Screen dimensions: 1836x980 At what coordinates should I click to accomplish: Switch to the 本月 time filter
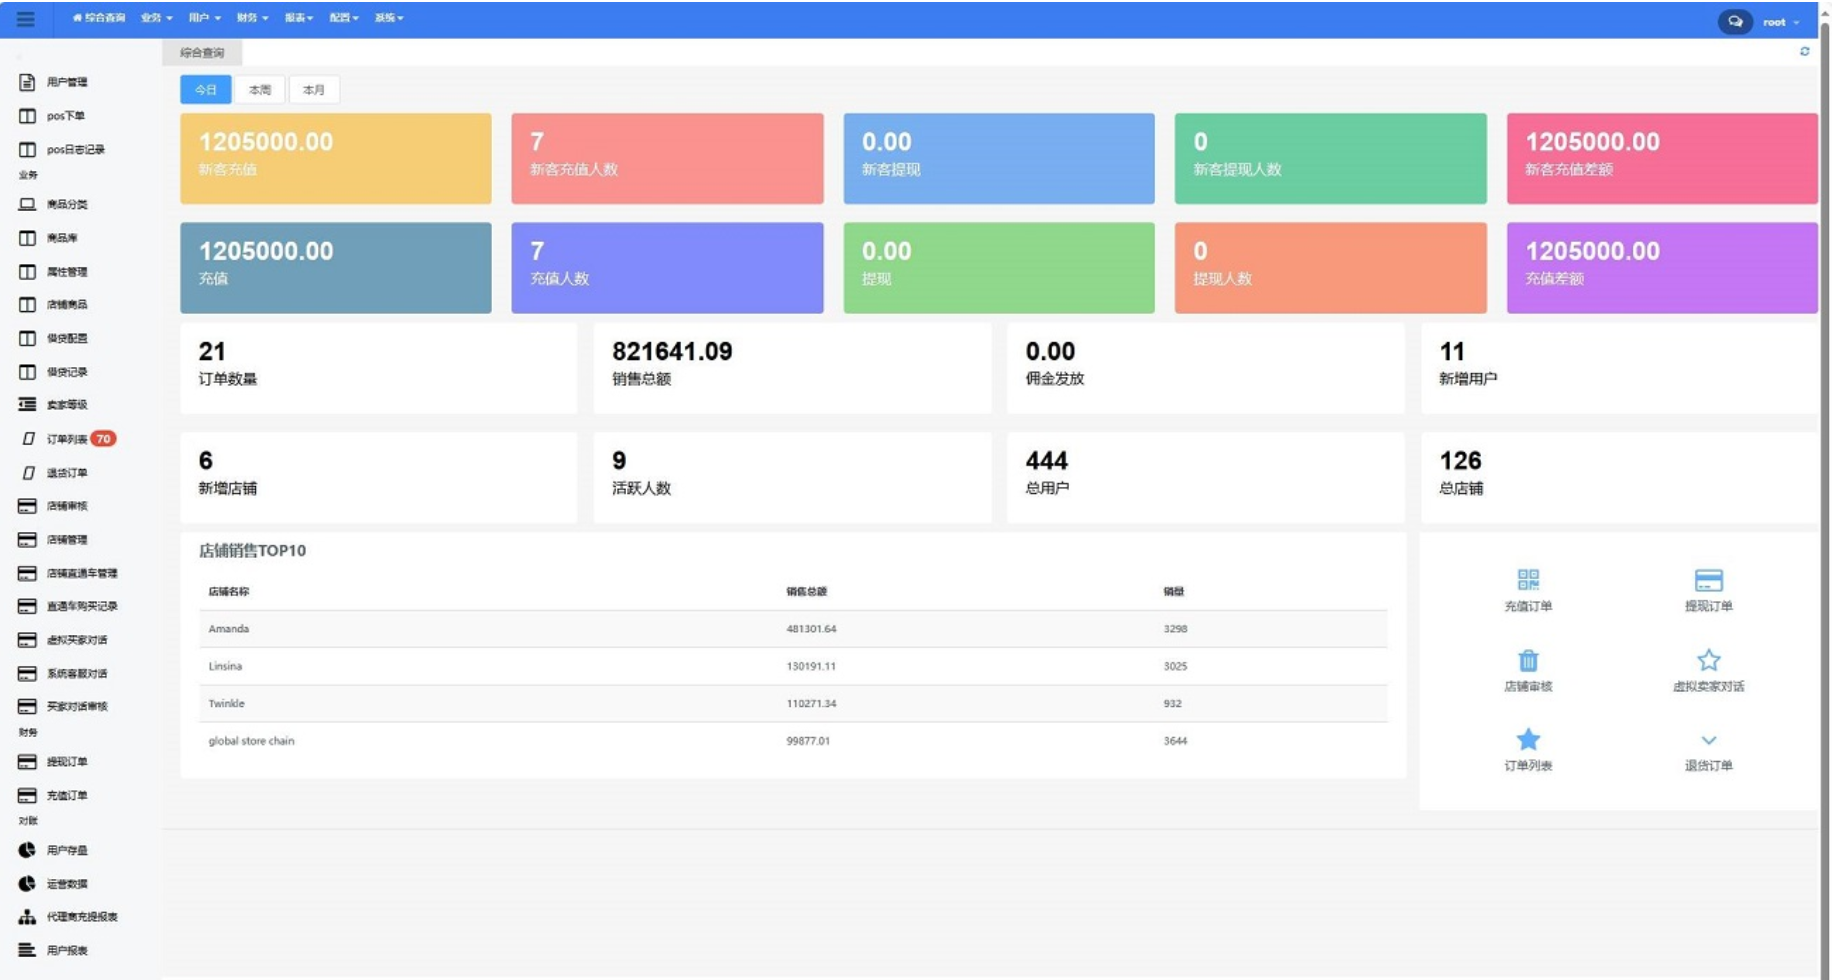314,90
